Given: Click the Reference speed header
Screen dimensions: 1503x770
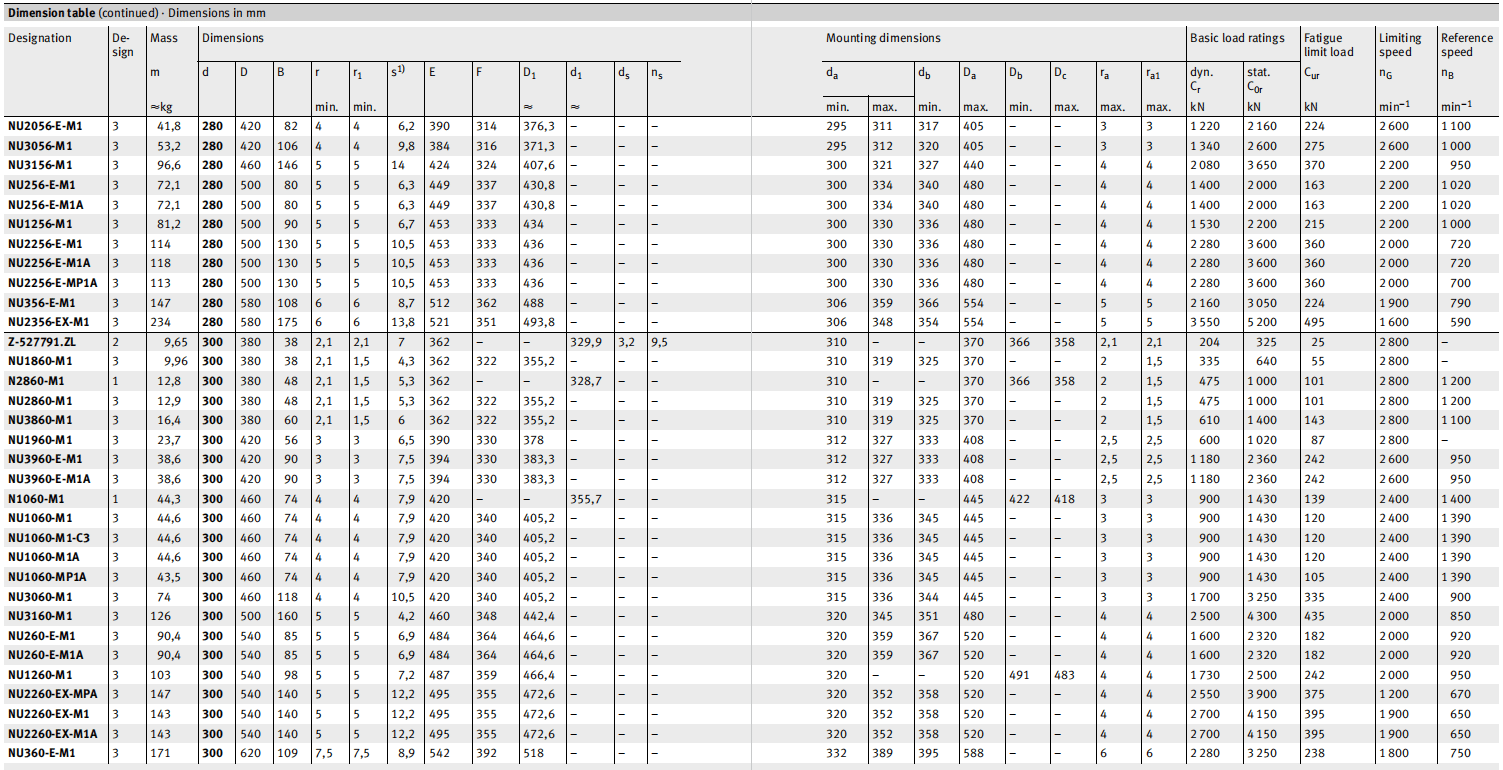Looking at the screenshot, I should tap(1465, 45).
